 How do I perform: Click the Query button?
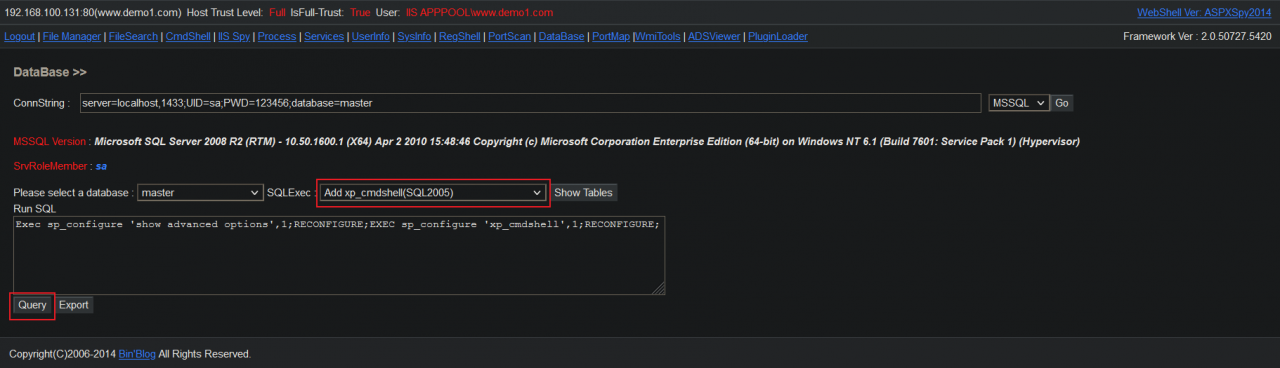point(32,305)
